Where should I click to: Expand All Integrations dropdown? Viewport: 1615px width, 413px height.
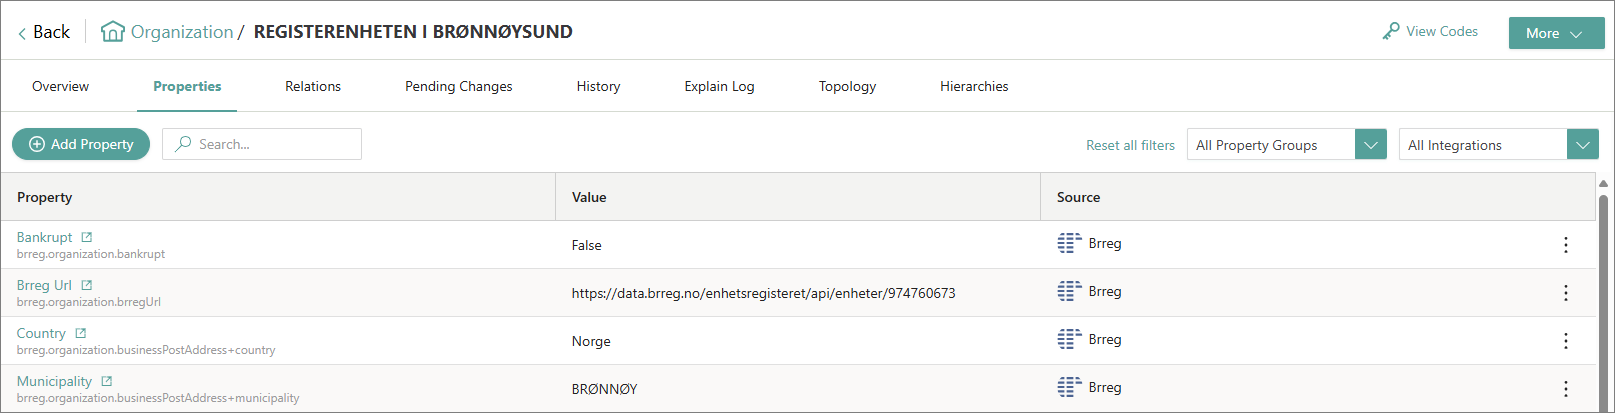tap(1582, 145)
